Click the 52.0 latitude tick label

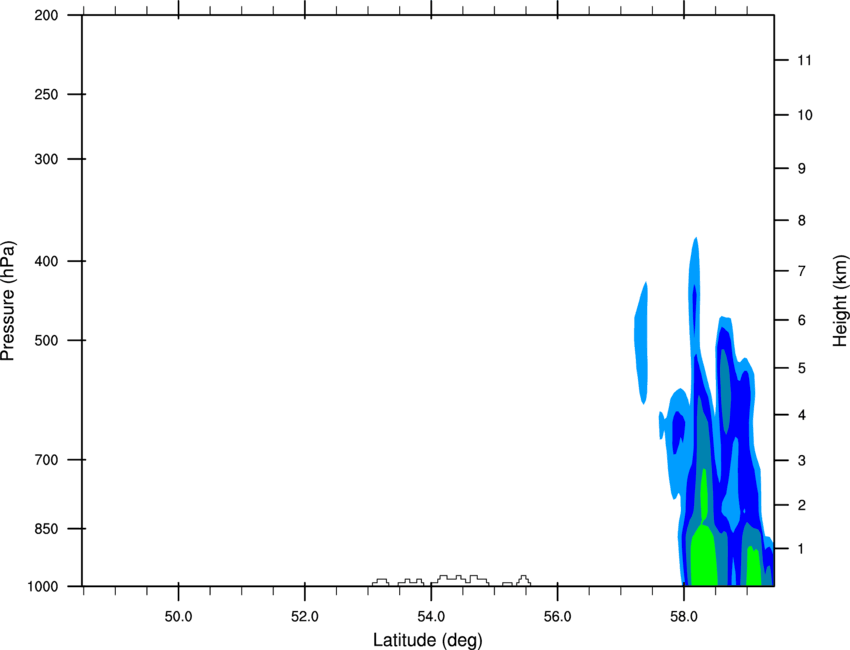[305, 617]
